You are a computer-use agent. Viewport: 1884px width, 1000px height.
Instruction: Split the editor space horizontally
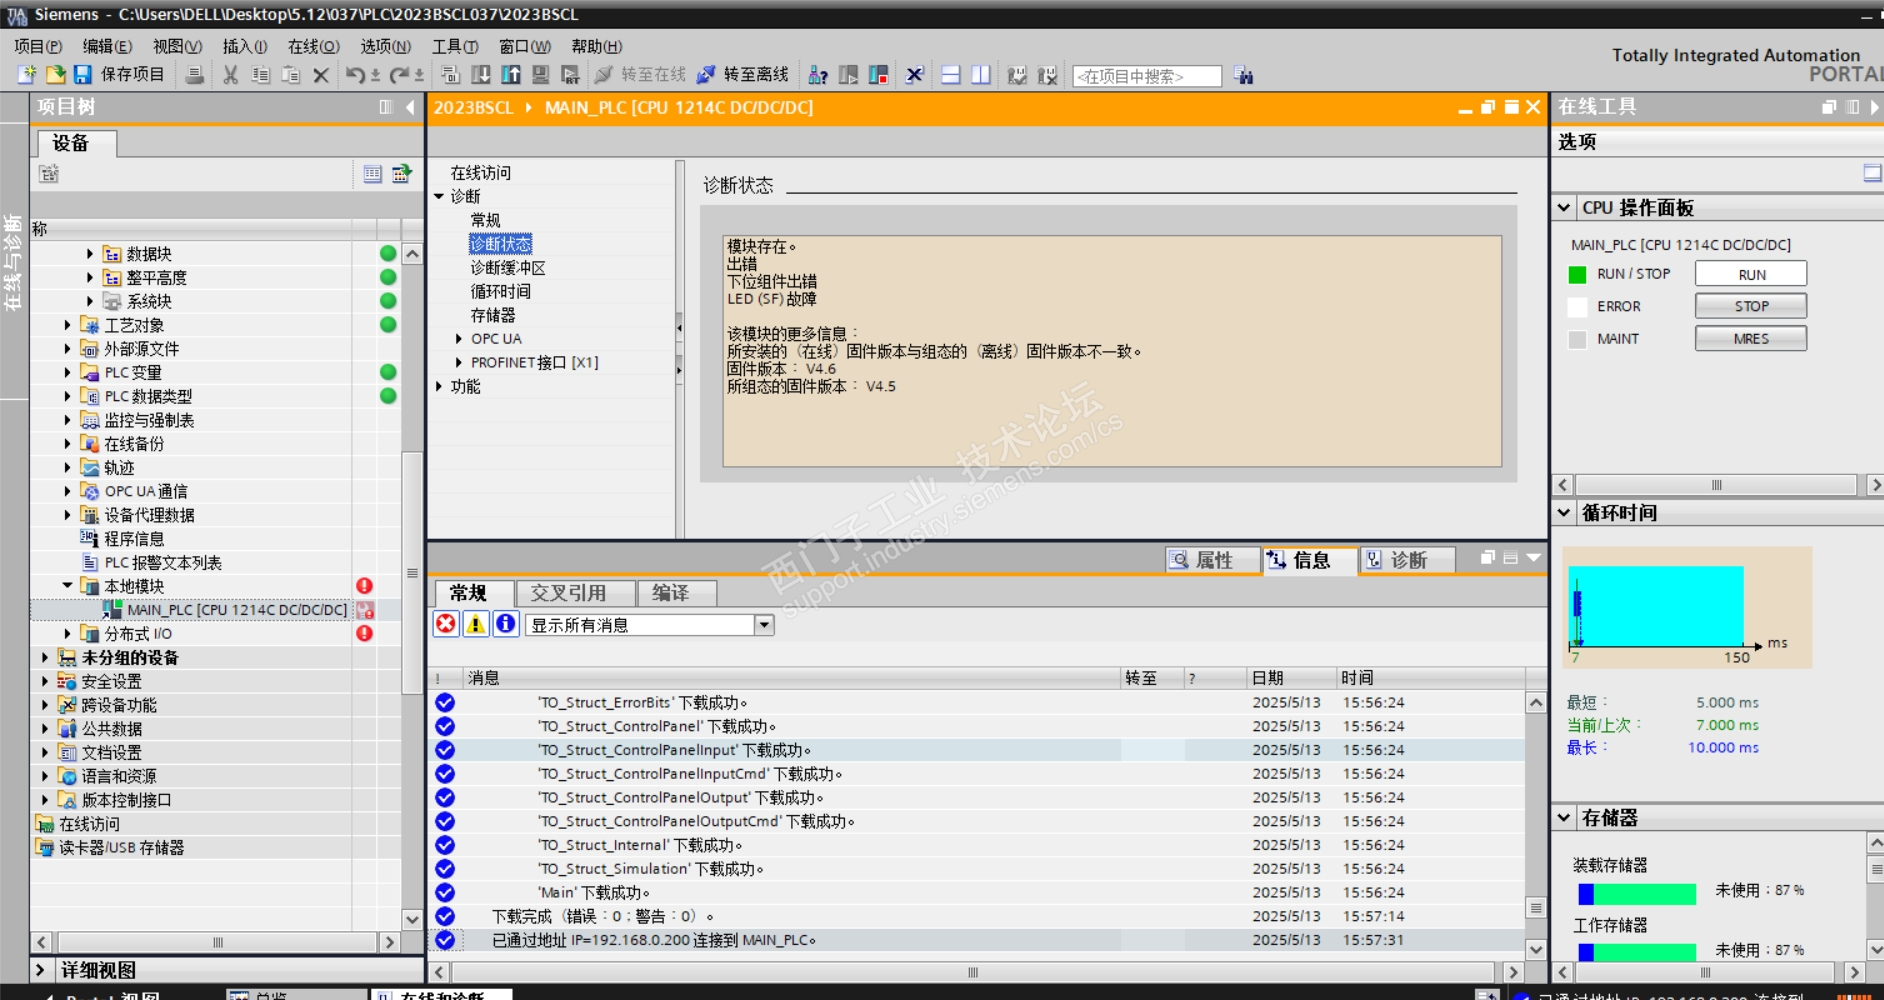[x=951, y=75]
